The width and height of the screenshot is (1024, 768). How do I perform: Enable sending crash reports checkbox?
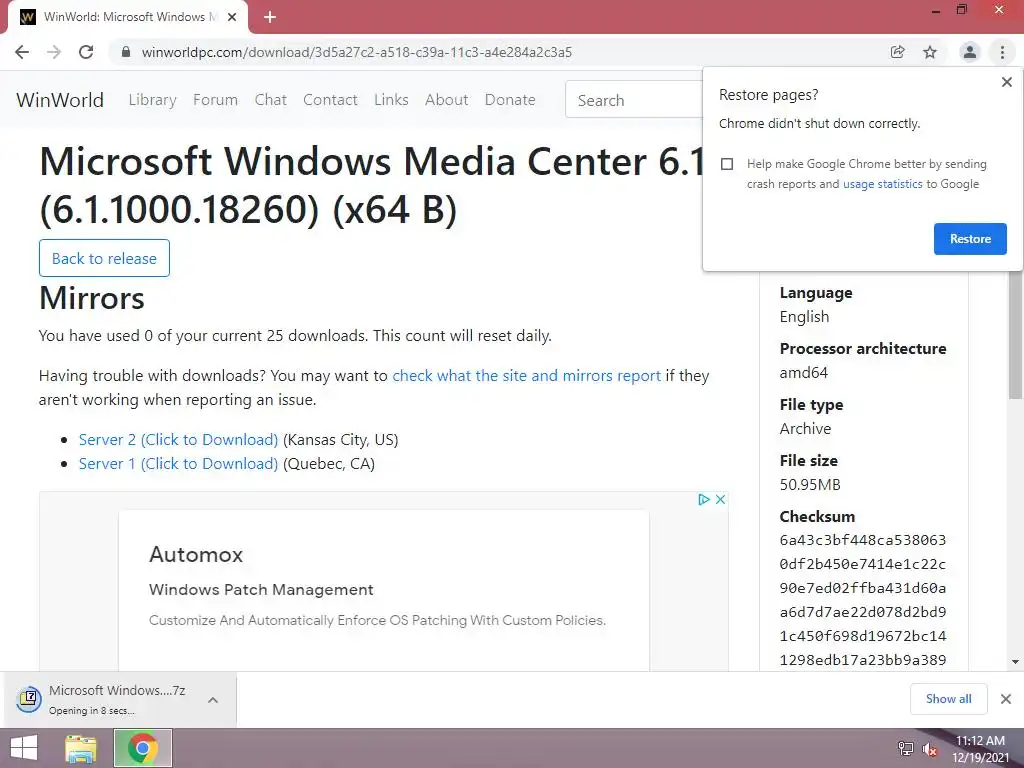727,164
